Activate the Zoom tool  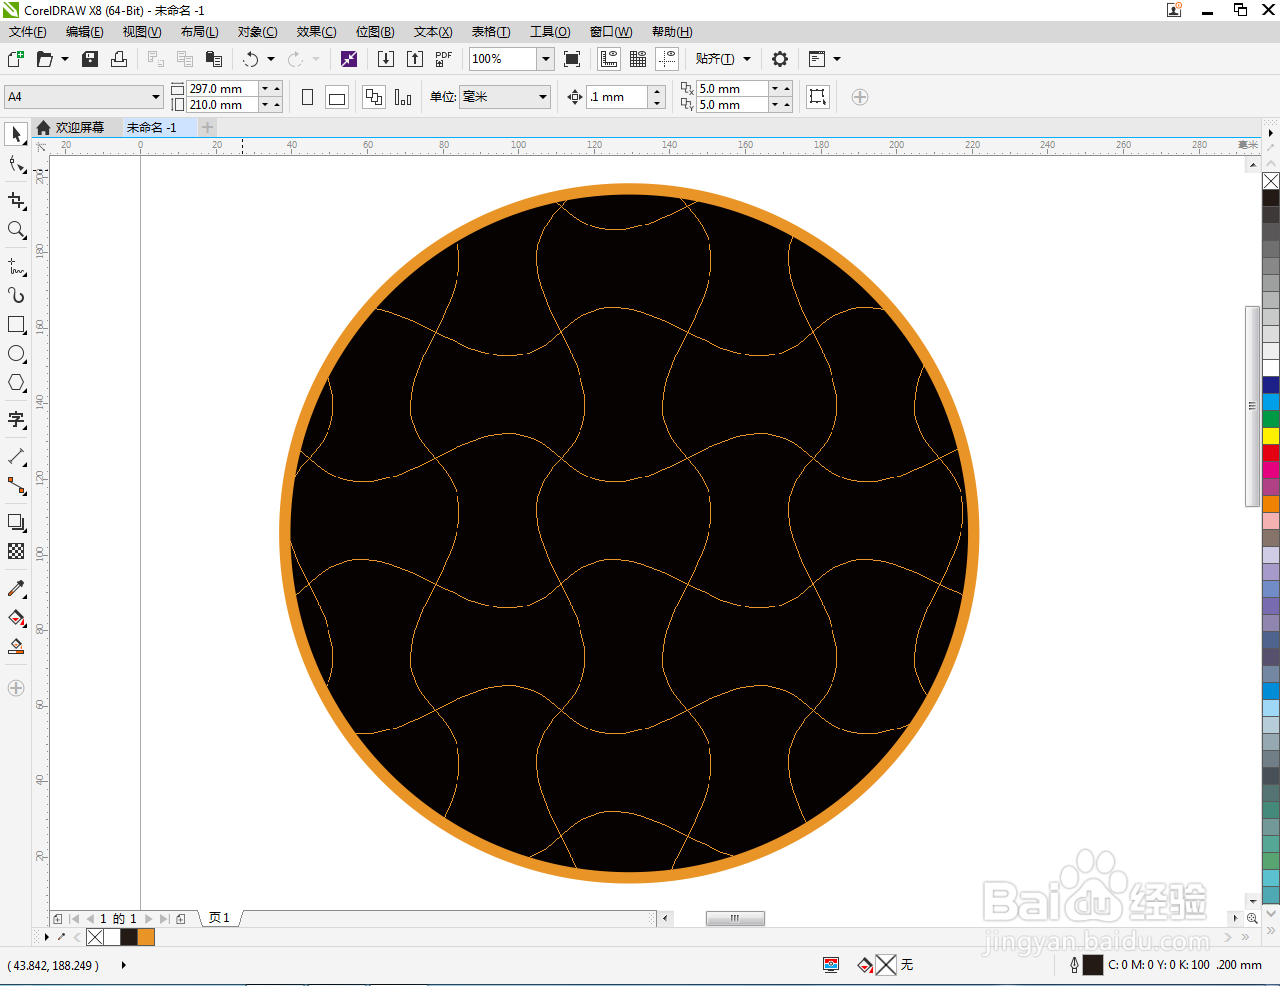click(x=16, y=230)
